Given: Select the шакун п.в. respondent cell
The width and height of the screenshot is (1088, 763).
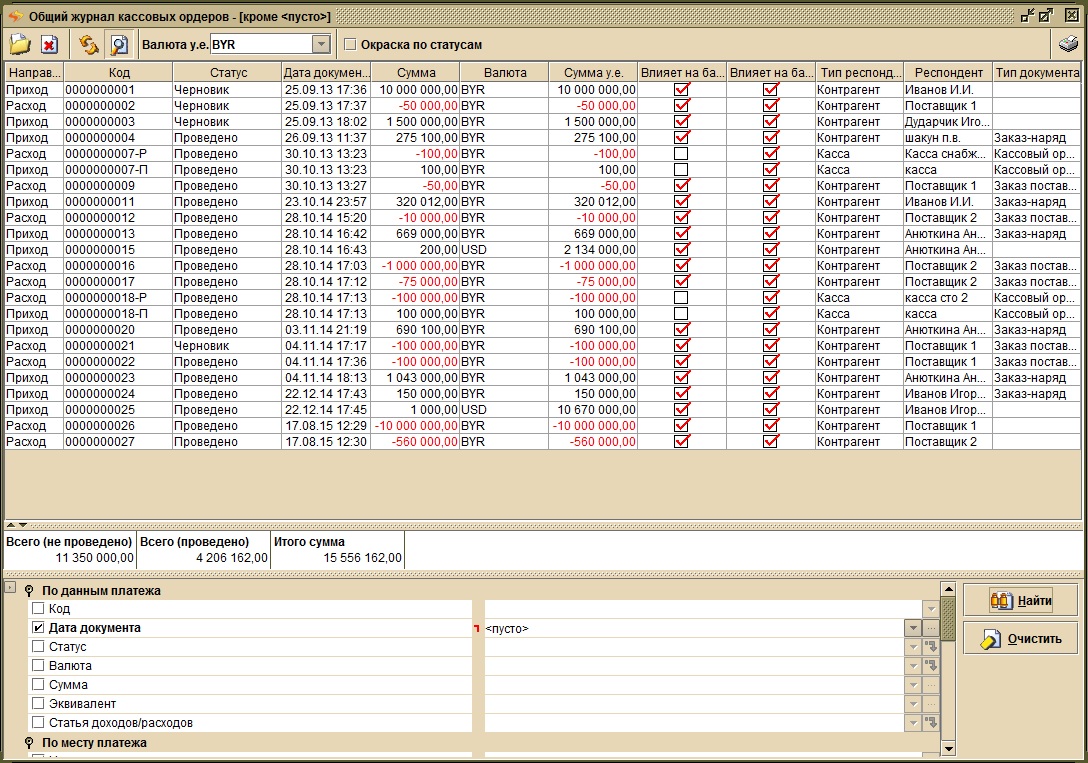Looking at the screenshot, I should (948, 137).
